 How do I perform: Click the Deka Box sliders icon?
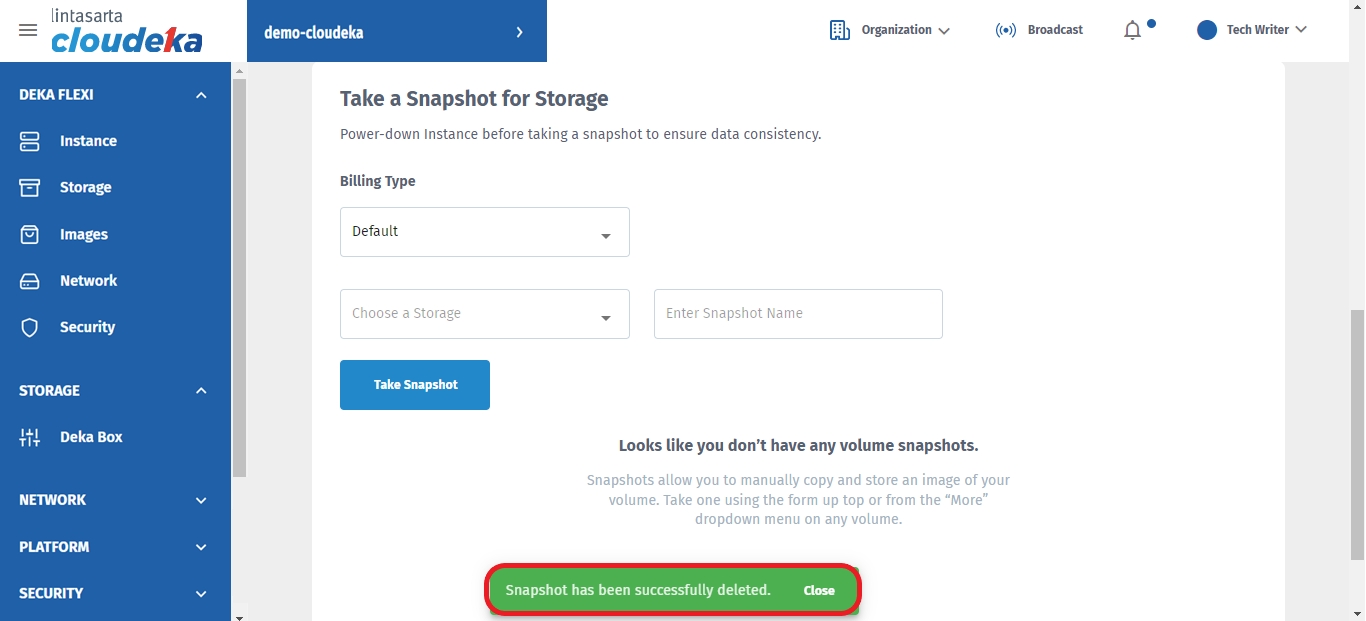tap(30, 437)
